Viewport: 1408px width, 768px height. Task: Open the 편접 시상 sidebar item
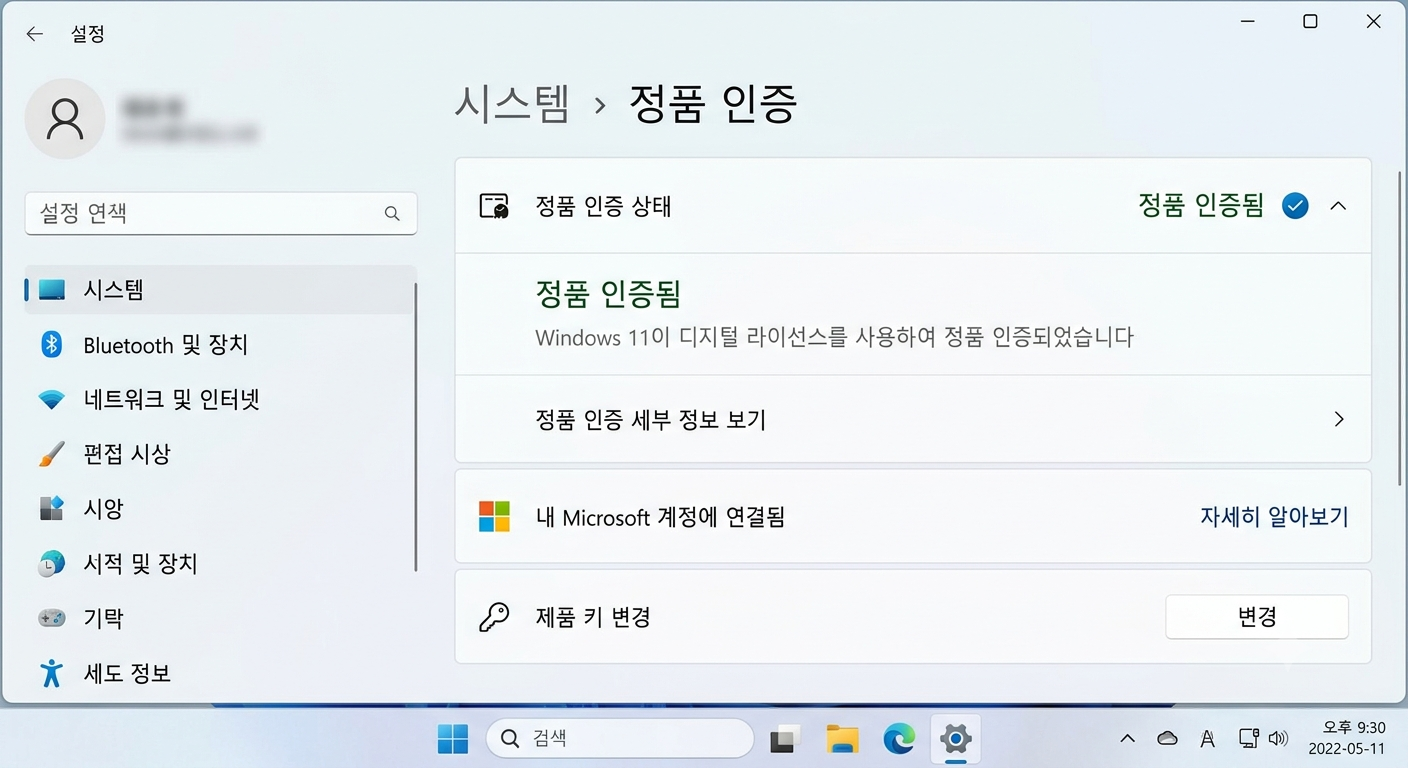[220, 454]
